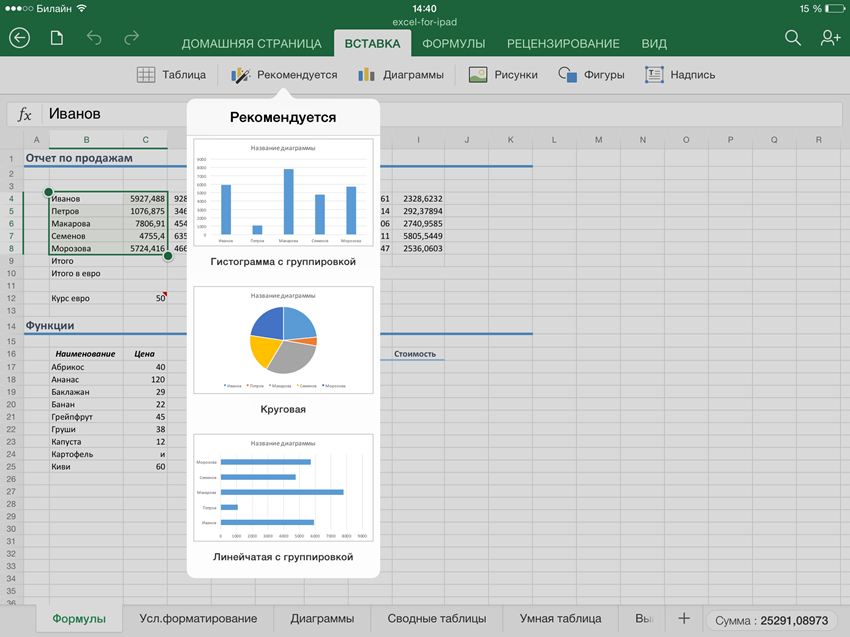Image resolution: width=850 pixels, height=637 pixels.
Task: Select column K header
Action: point(511,140)
